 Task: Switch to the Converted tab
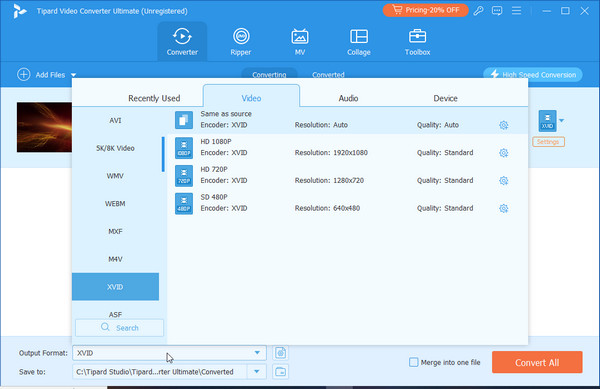(328, 75)
